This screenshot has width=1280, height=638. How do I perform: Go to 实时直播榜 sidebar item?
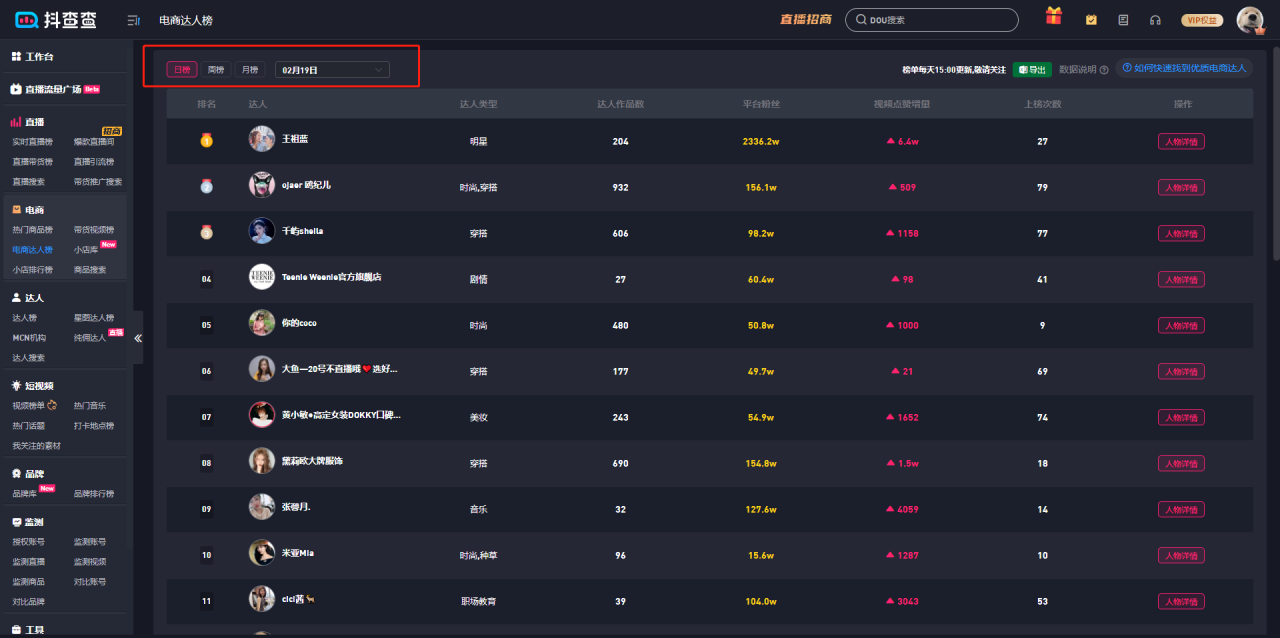click(32, 142)
